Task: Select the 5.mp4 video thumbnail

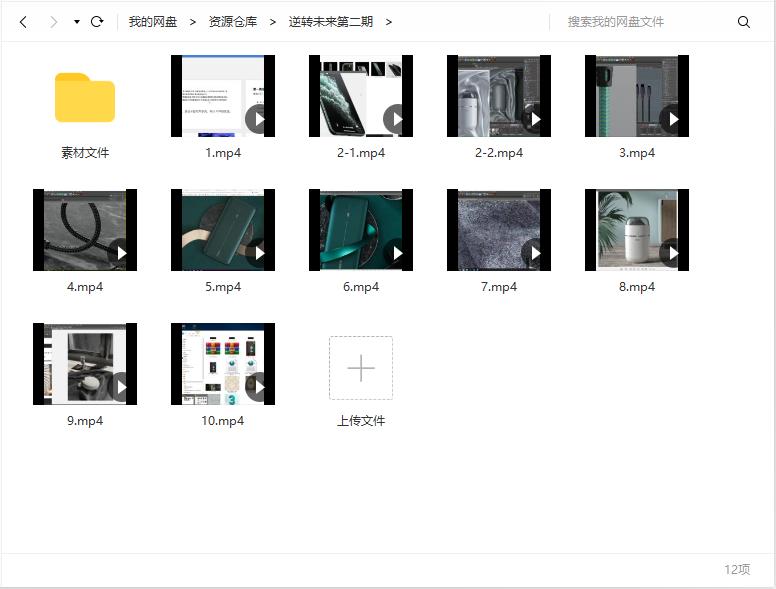Action: 222,230
